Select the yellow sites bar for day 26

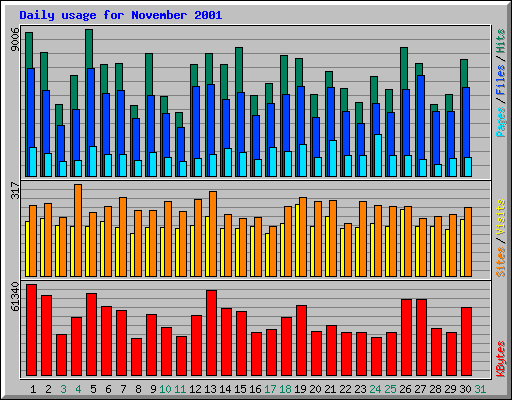click(402, 243)
